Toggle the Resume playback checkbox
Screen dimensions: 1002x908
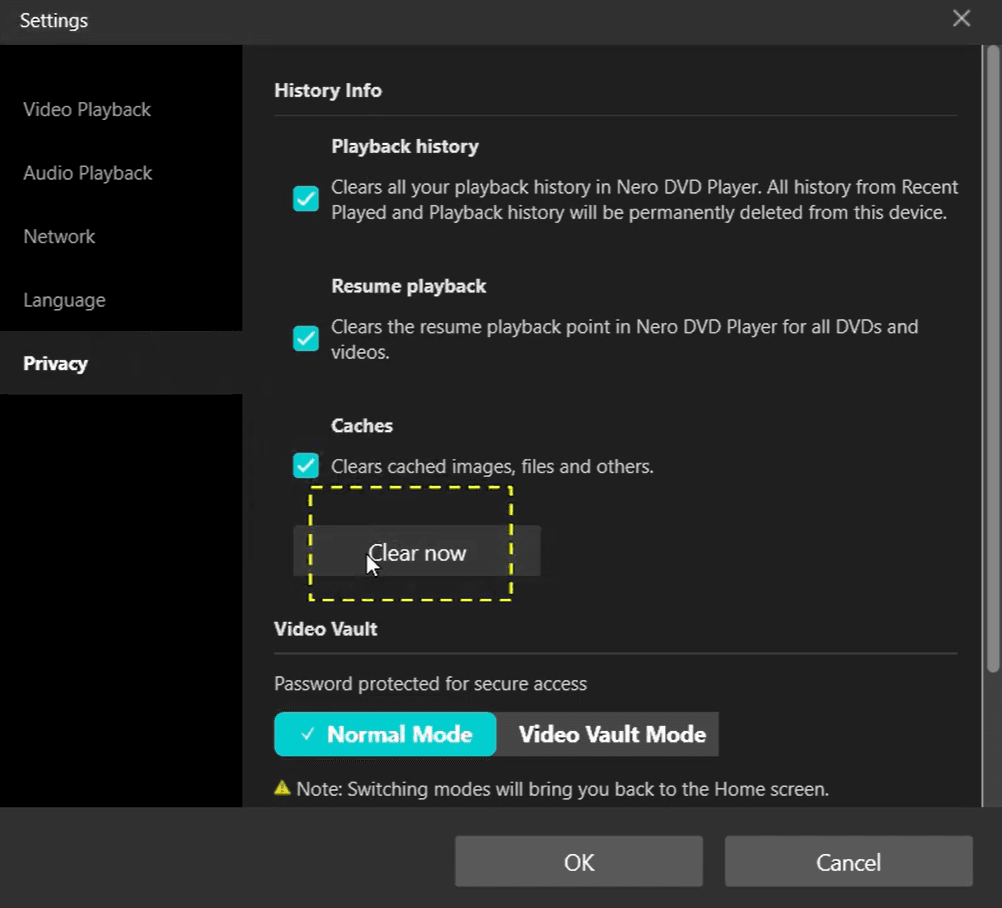[305, 339]
